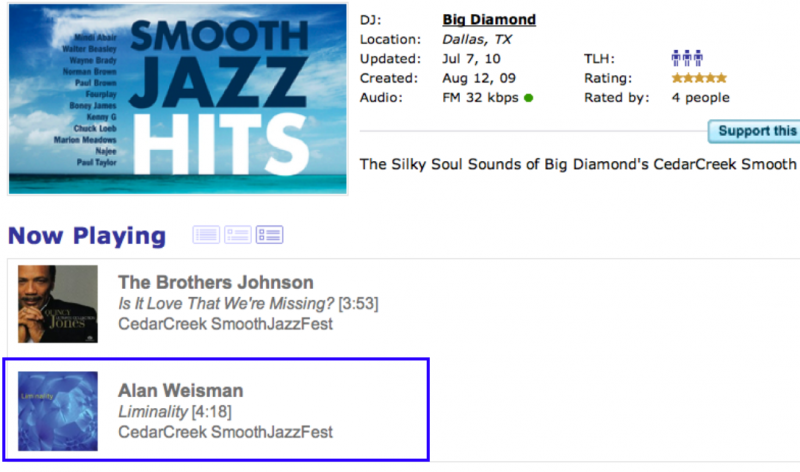
Task: Select The Brothers Johnson artist name
Action: click(215, 282)
